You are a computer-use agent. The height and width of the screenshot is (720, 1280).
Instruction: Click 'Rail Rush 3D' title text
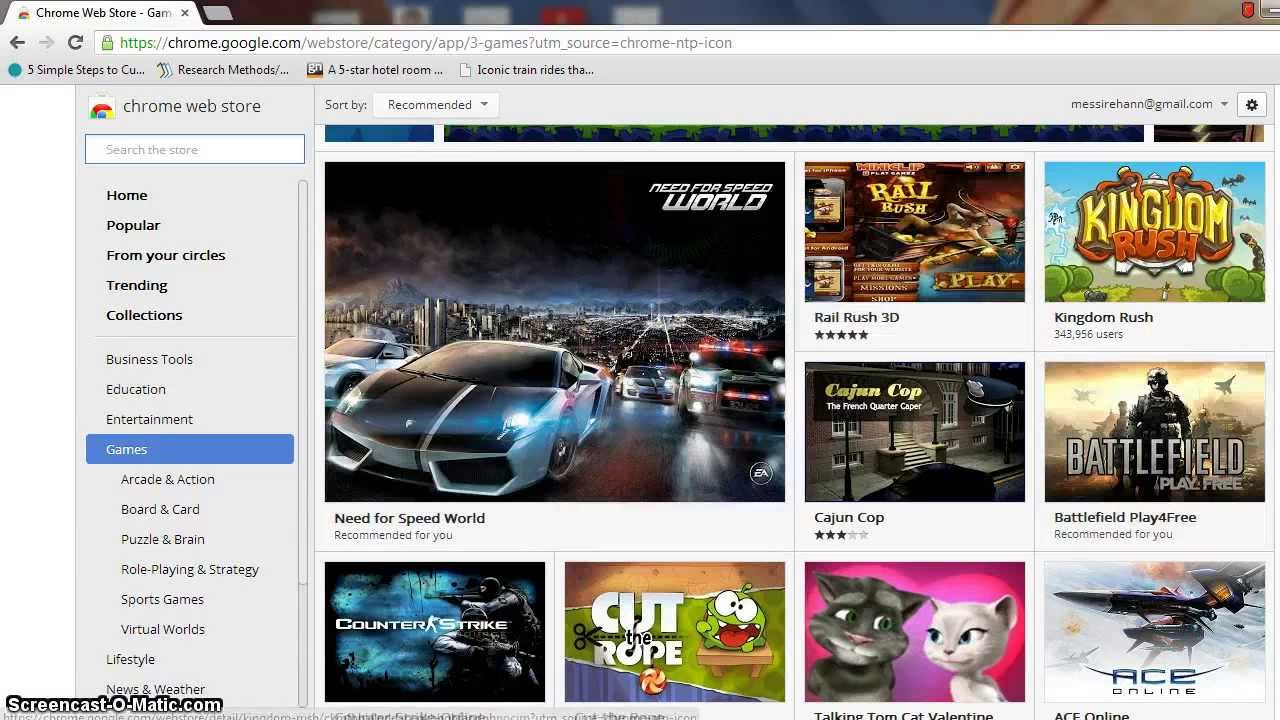857,317
